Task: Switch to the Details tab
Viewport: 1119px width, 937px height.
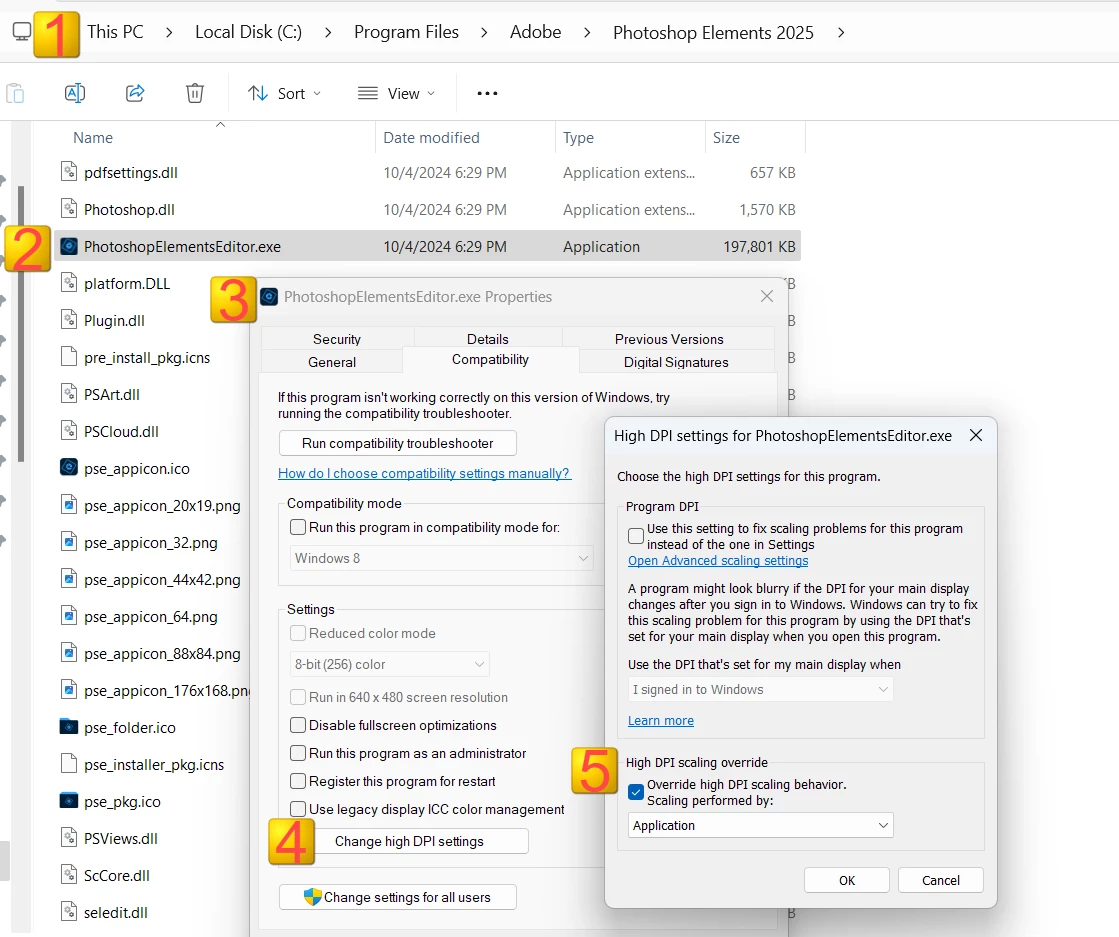Action: point(487,339)
